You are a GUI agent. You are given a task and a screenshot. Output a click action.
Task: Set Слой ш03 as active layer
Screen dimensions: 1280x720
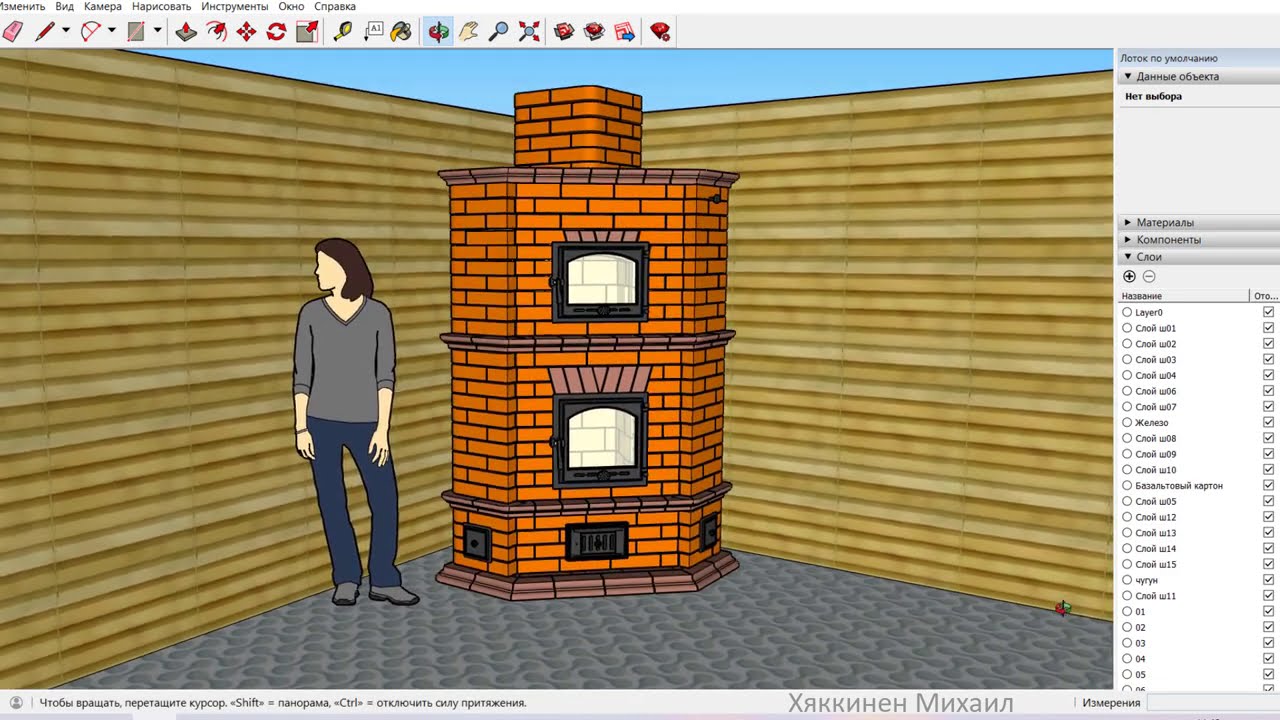1127,359
